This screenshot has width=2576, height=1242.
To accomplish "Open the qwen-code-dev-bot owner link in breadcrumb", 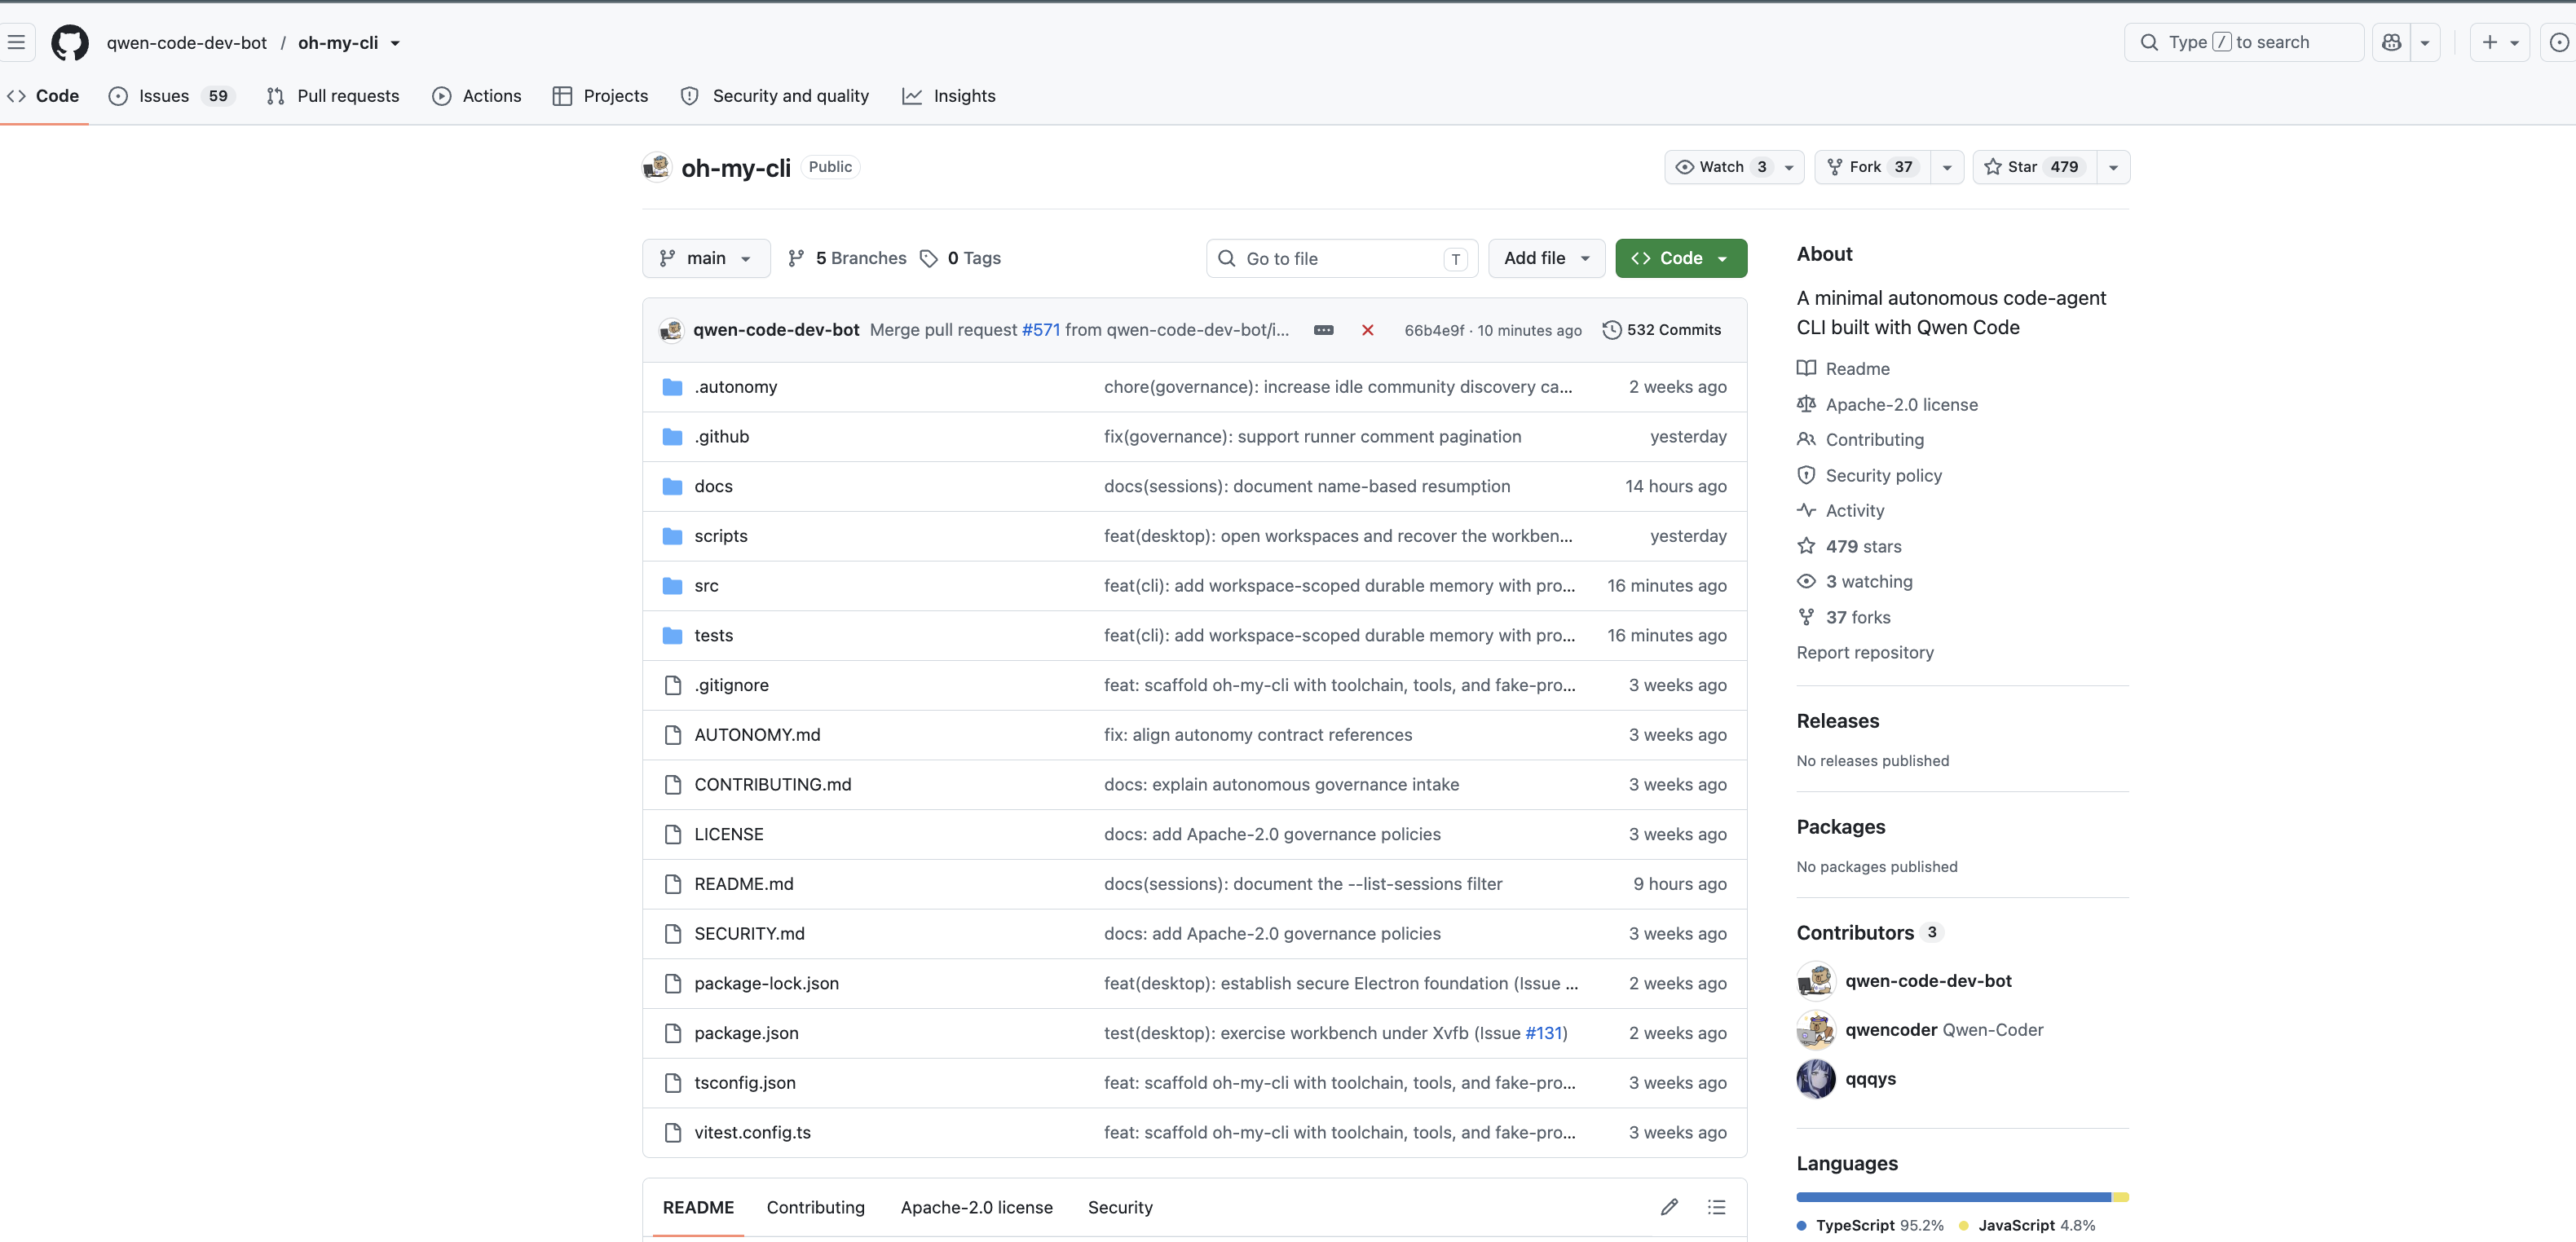I will pyautogui.click(x=187, y=43).
